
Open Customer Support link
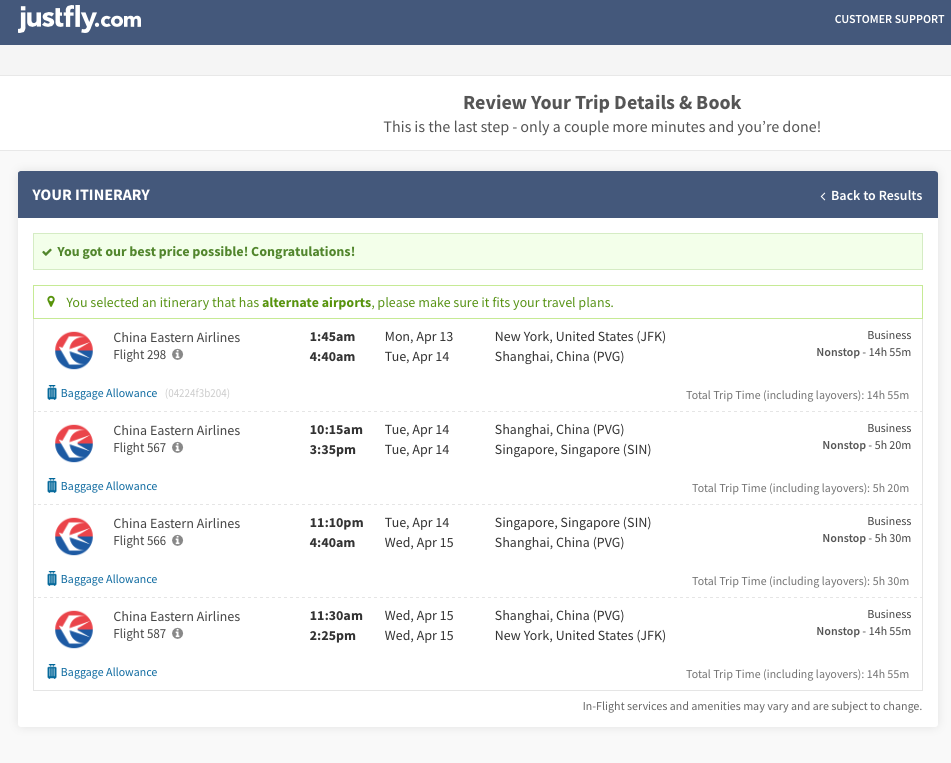pyautogui.click(x=889, y=19)
